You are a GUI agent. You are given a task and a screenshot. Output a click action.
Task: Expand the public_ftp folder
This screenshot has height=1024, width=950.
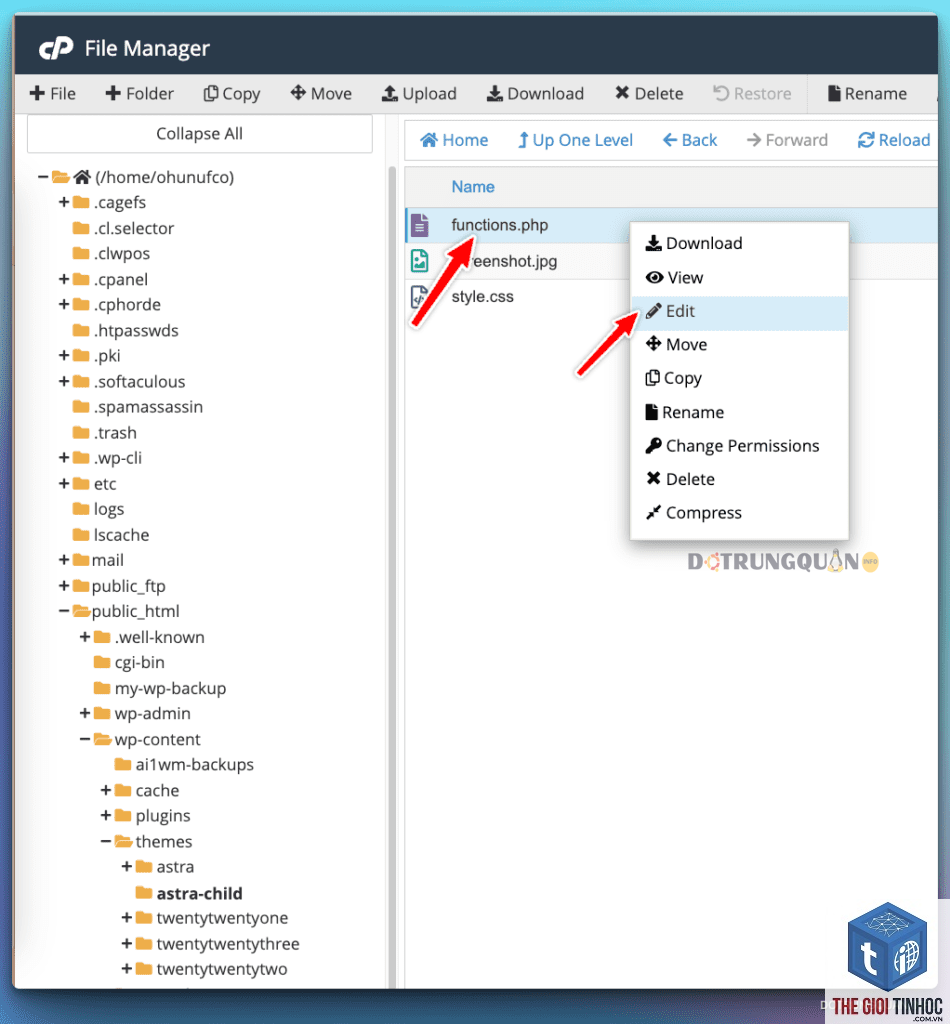[x=64, y=586]
